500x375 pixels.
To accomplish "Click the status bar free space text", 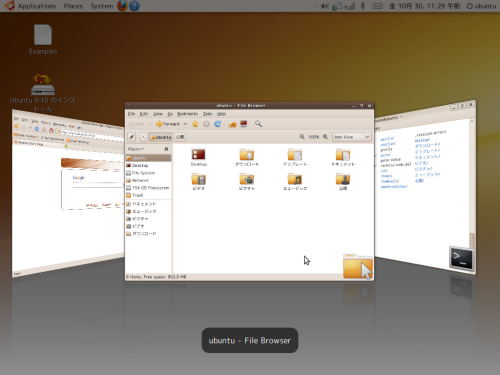I will pyautogui.click(x=165, y=277).
